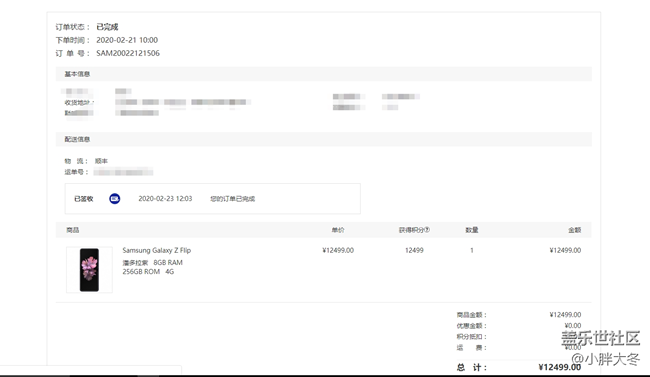Click the 已签收 delivery status label
The image size is (650, 377).
[x=84, y=199]
